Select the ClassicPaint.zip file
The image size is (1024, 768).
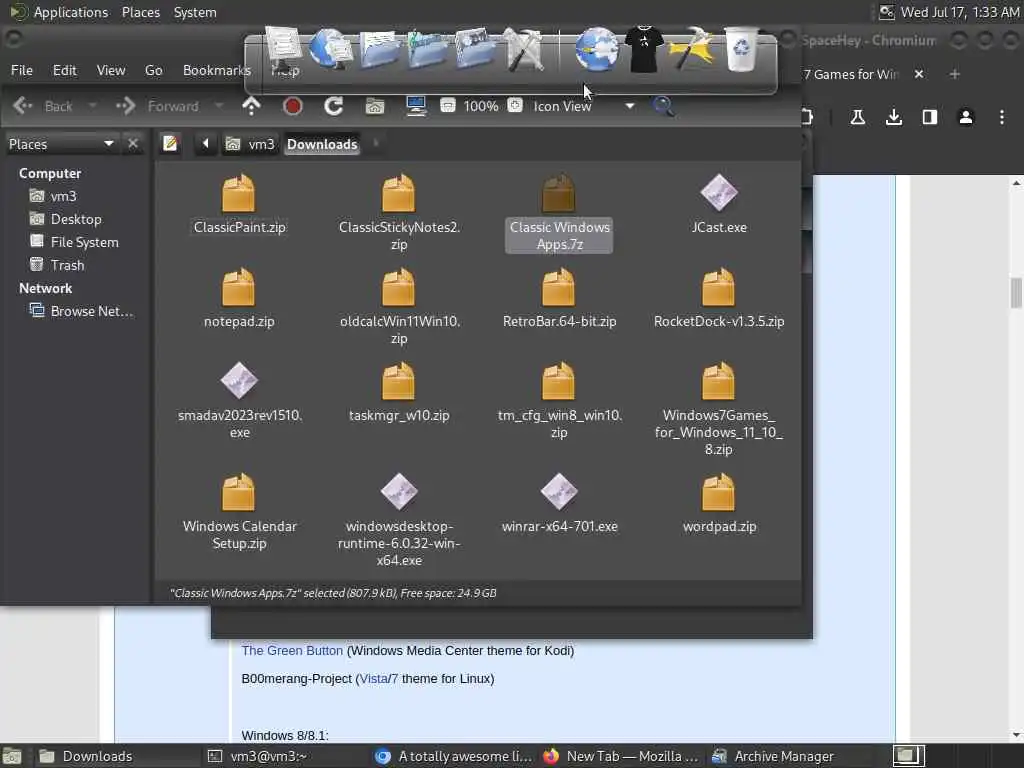point(239,204)
